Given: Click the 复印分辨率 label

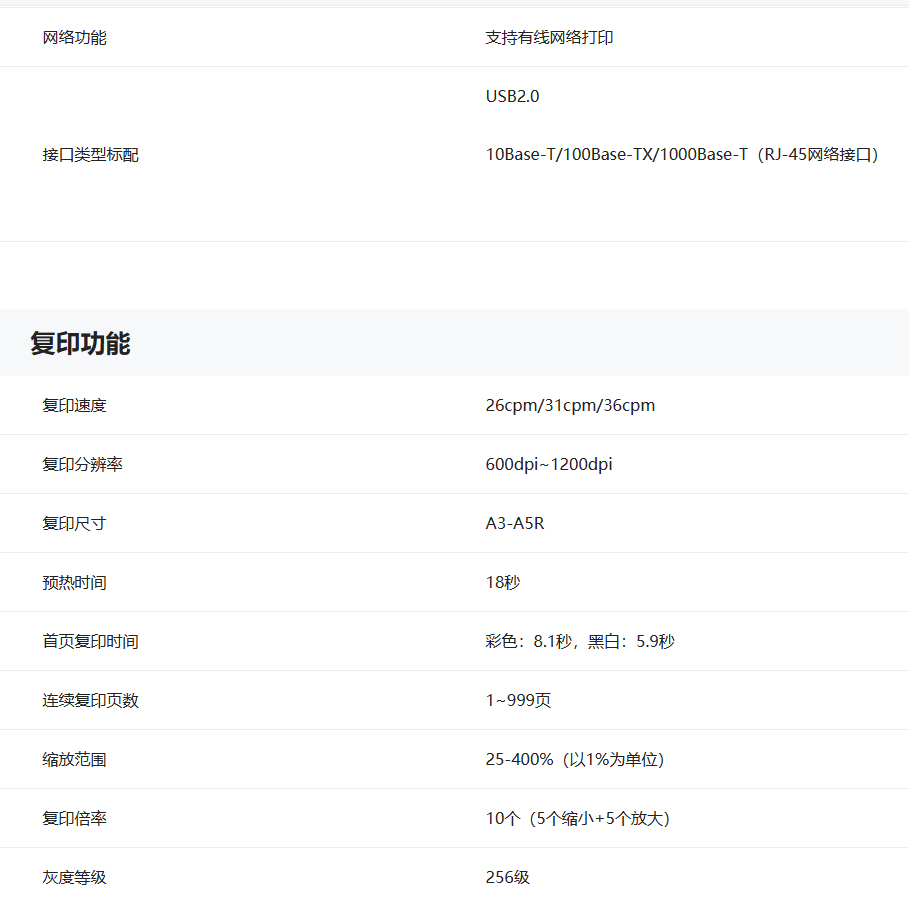Looking at the screenshot, I should 82,465.
